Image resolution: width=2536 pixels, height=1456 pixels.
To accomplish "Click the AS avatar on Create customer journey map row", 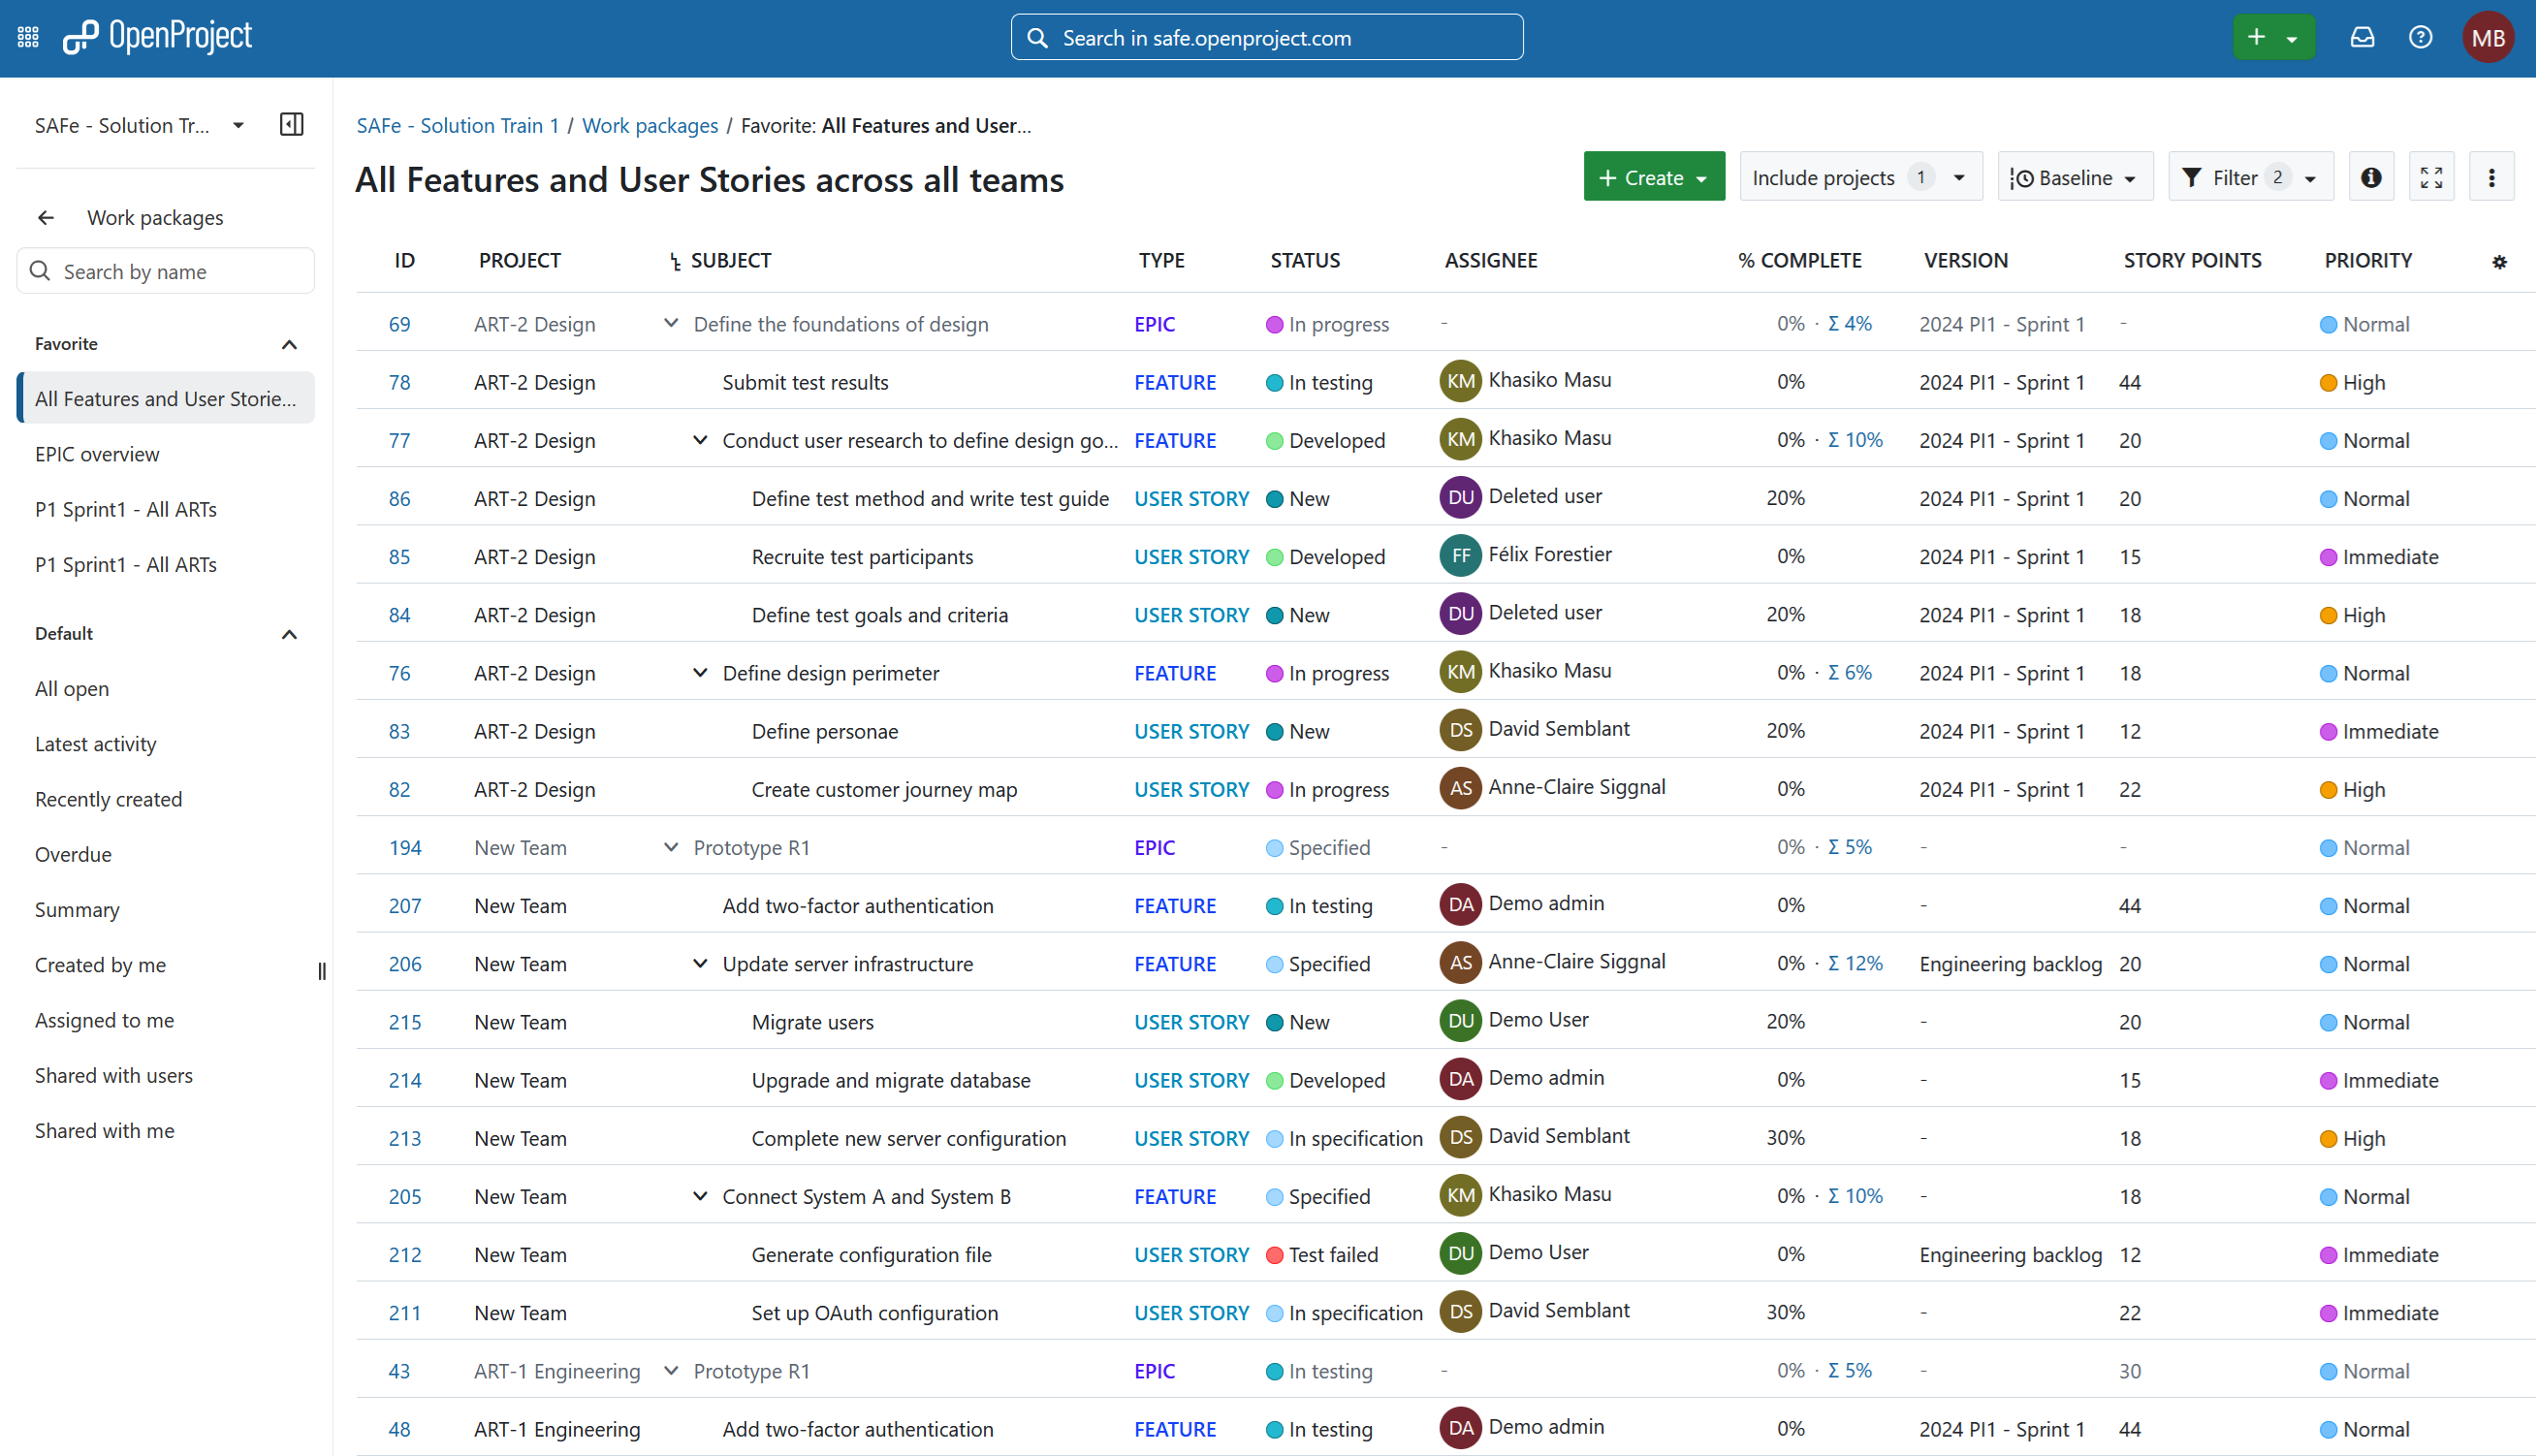I will coord(1460,788).
